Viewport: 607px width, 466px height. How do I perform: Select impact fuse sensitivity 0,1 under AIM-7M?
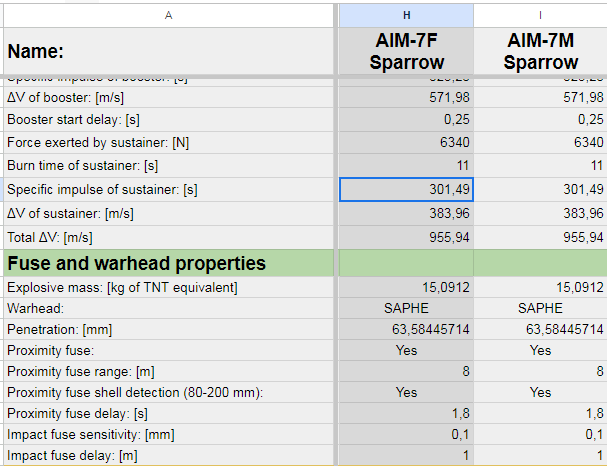pyautogui.click(x=540, y=434)
